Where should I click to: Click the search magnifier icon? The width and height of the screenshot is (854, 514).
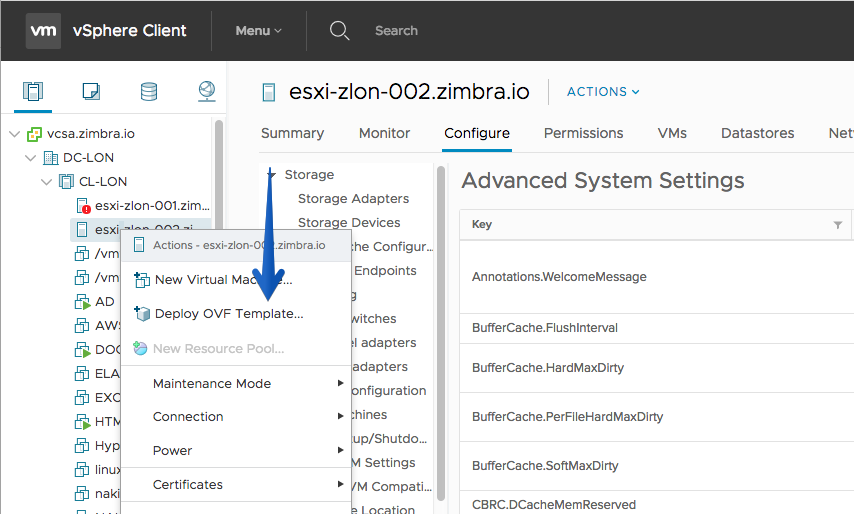[x=339, y=30]
